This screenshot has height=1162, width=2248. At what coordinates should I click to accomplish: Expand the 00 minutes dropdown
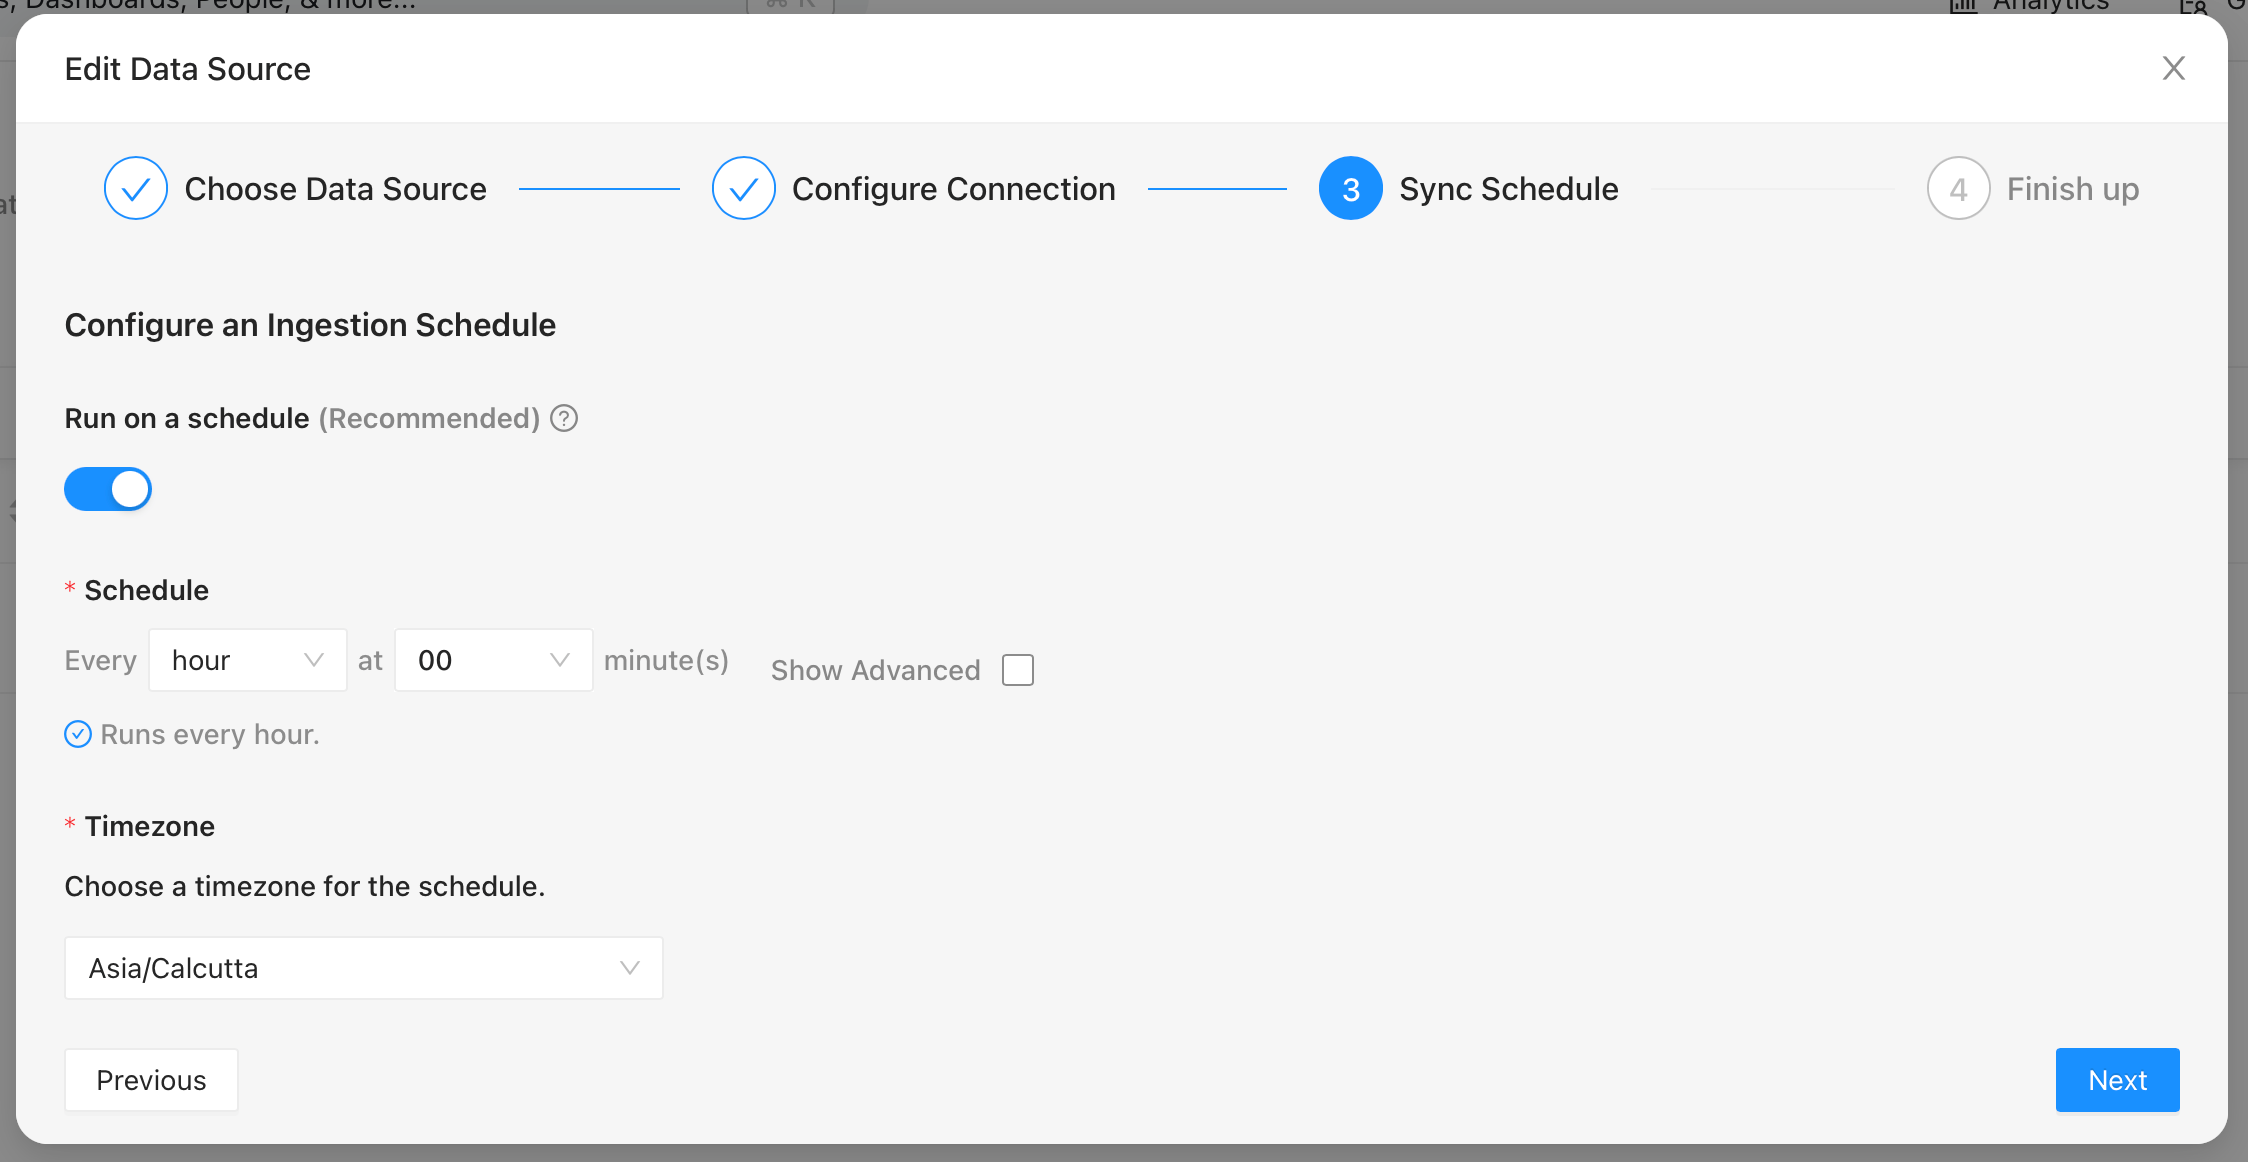(x=493, y=660)
